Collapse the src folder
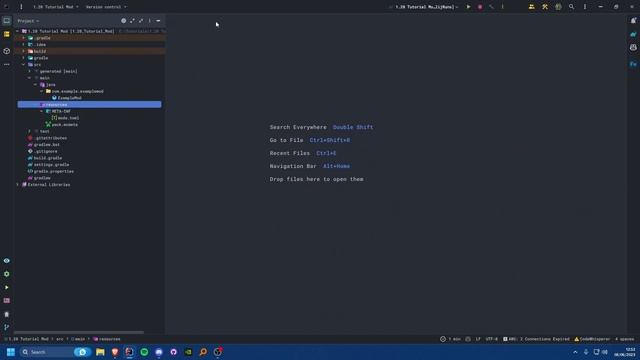The width and height of the screenshot is (640, 360). click(x=24, y=64)
